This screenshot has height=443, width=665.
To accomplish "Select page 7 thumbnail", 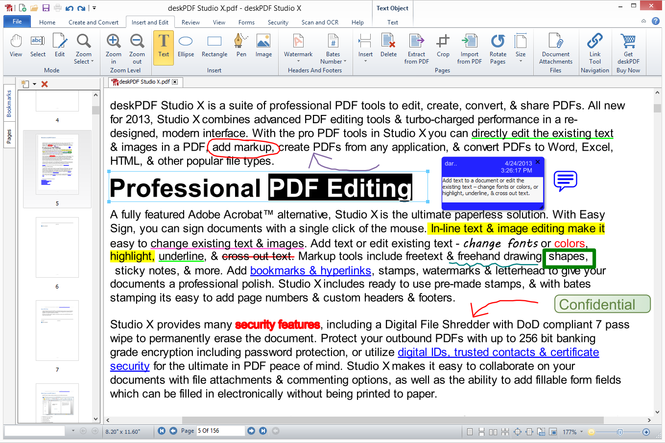I will coord(57,331).
